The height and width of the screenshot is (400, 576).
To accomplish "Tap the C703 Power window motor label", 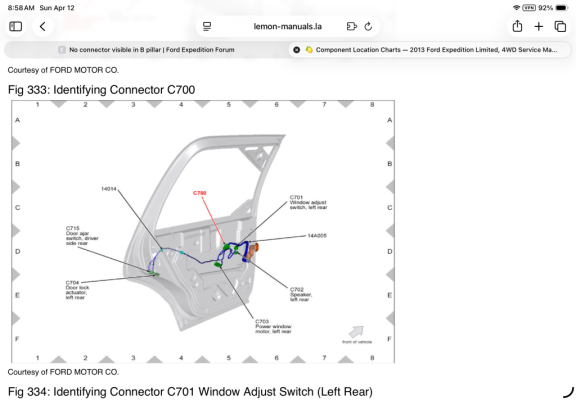I will pyautogui.click(x=273, y=326).
